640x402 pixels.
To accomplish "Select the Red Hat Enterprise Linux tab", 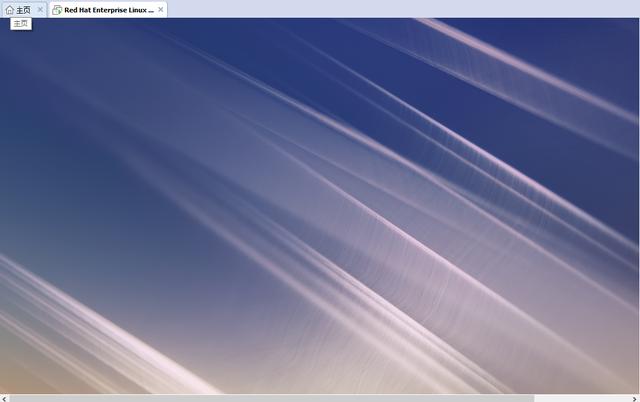I will tap(108, 10).
